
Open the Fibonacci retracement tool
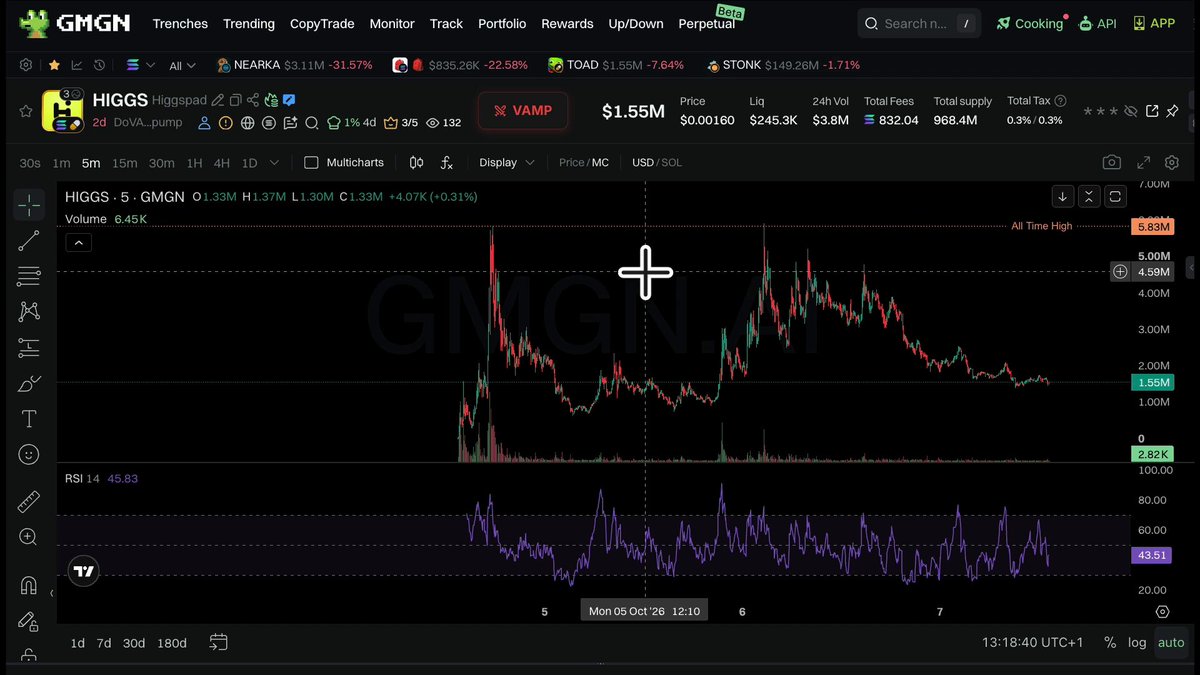click(29, 276)
